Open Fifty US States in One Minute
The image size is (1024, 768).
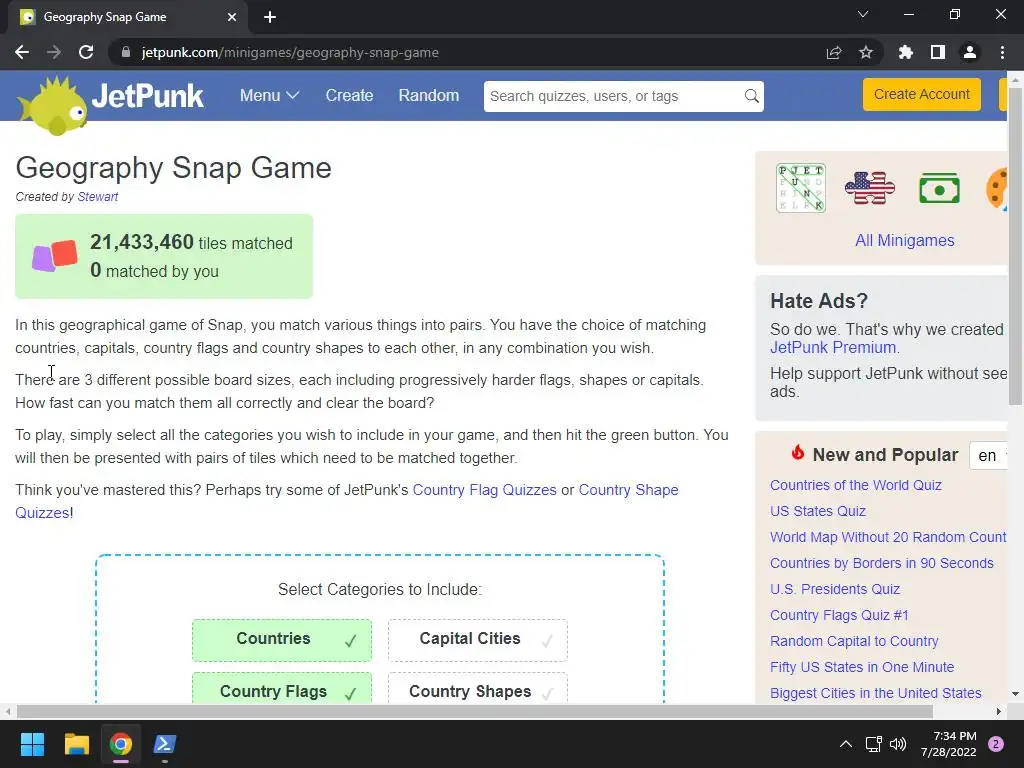click(862, 667)
